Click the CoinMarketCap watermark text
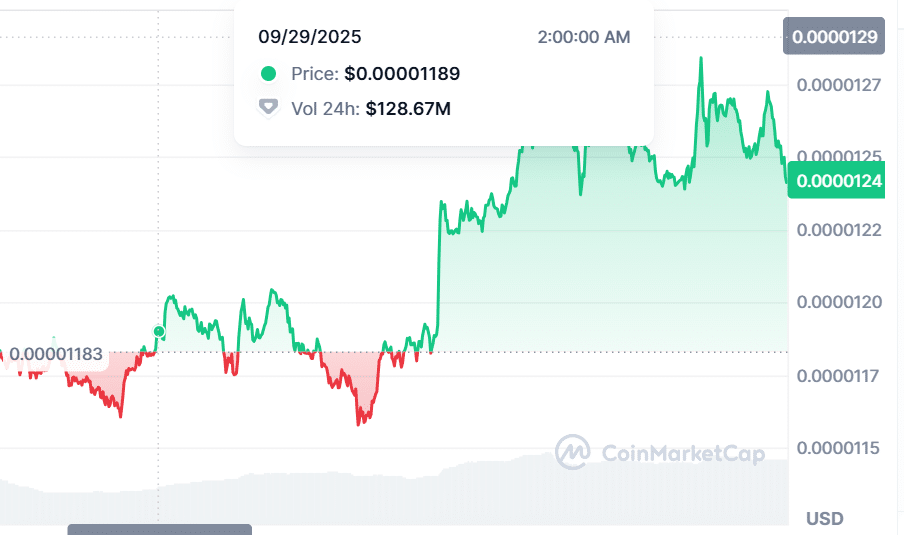The image size is (904, 535). (x=683, y=454)
